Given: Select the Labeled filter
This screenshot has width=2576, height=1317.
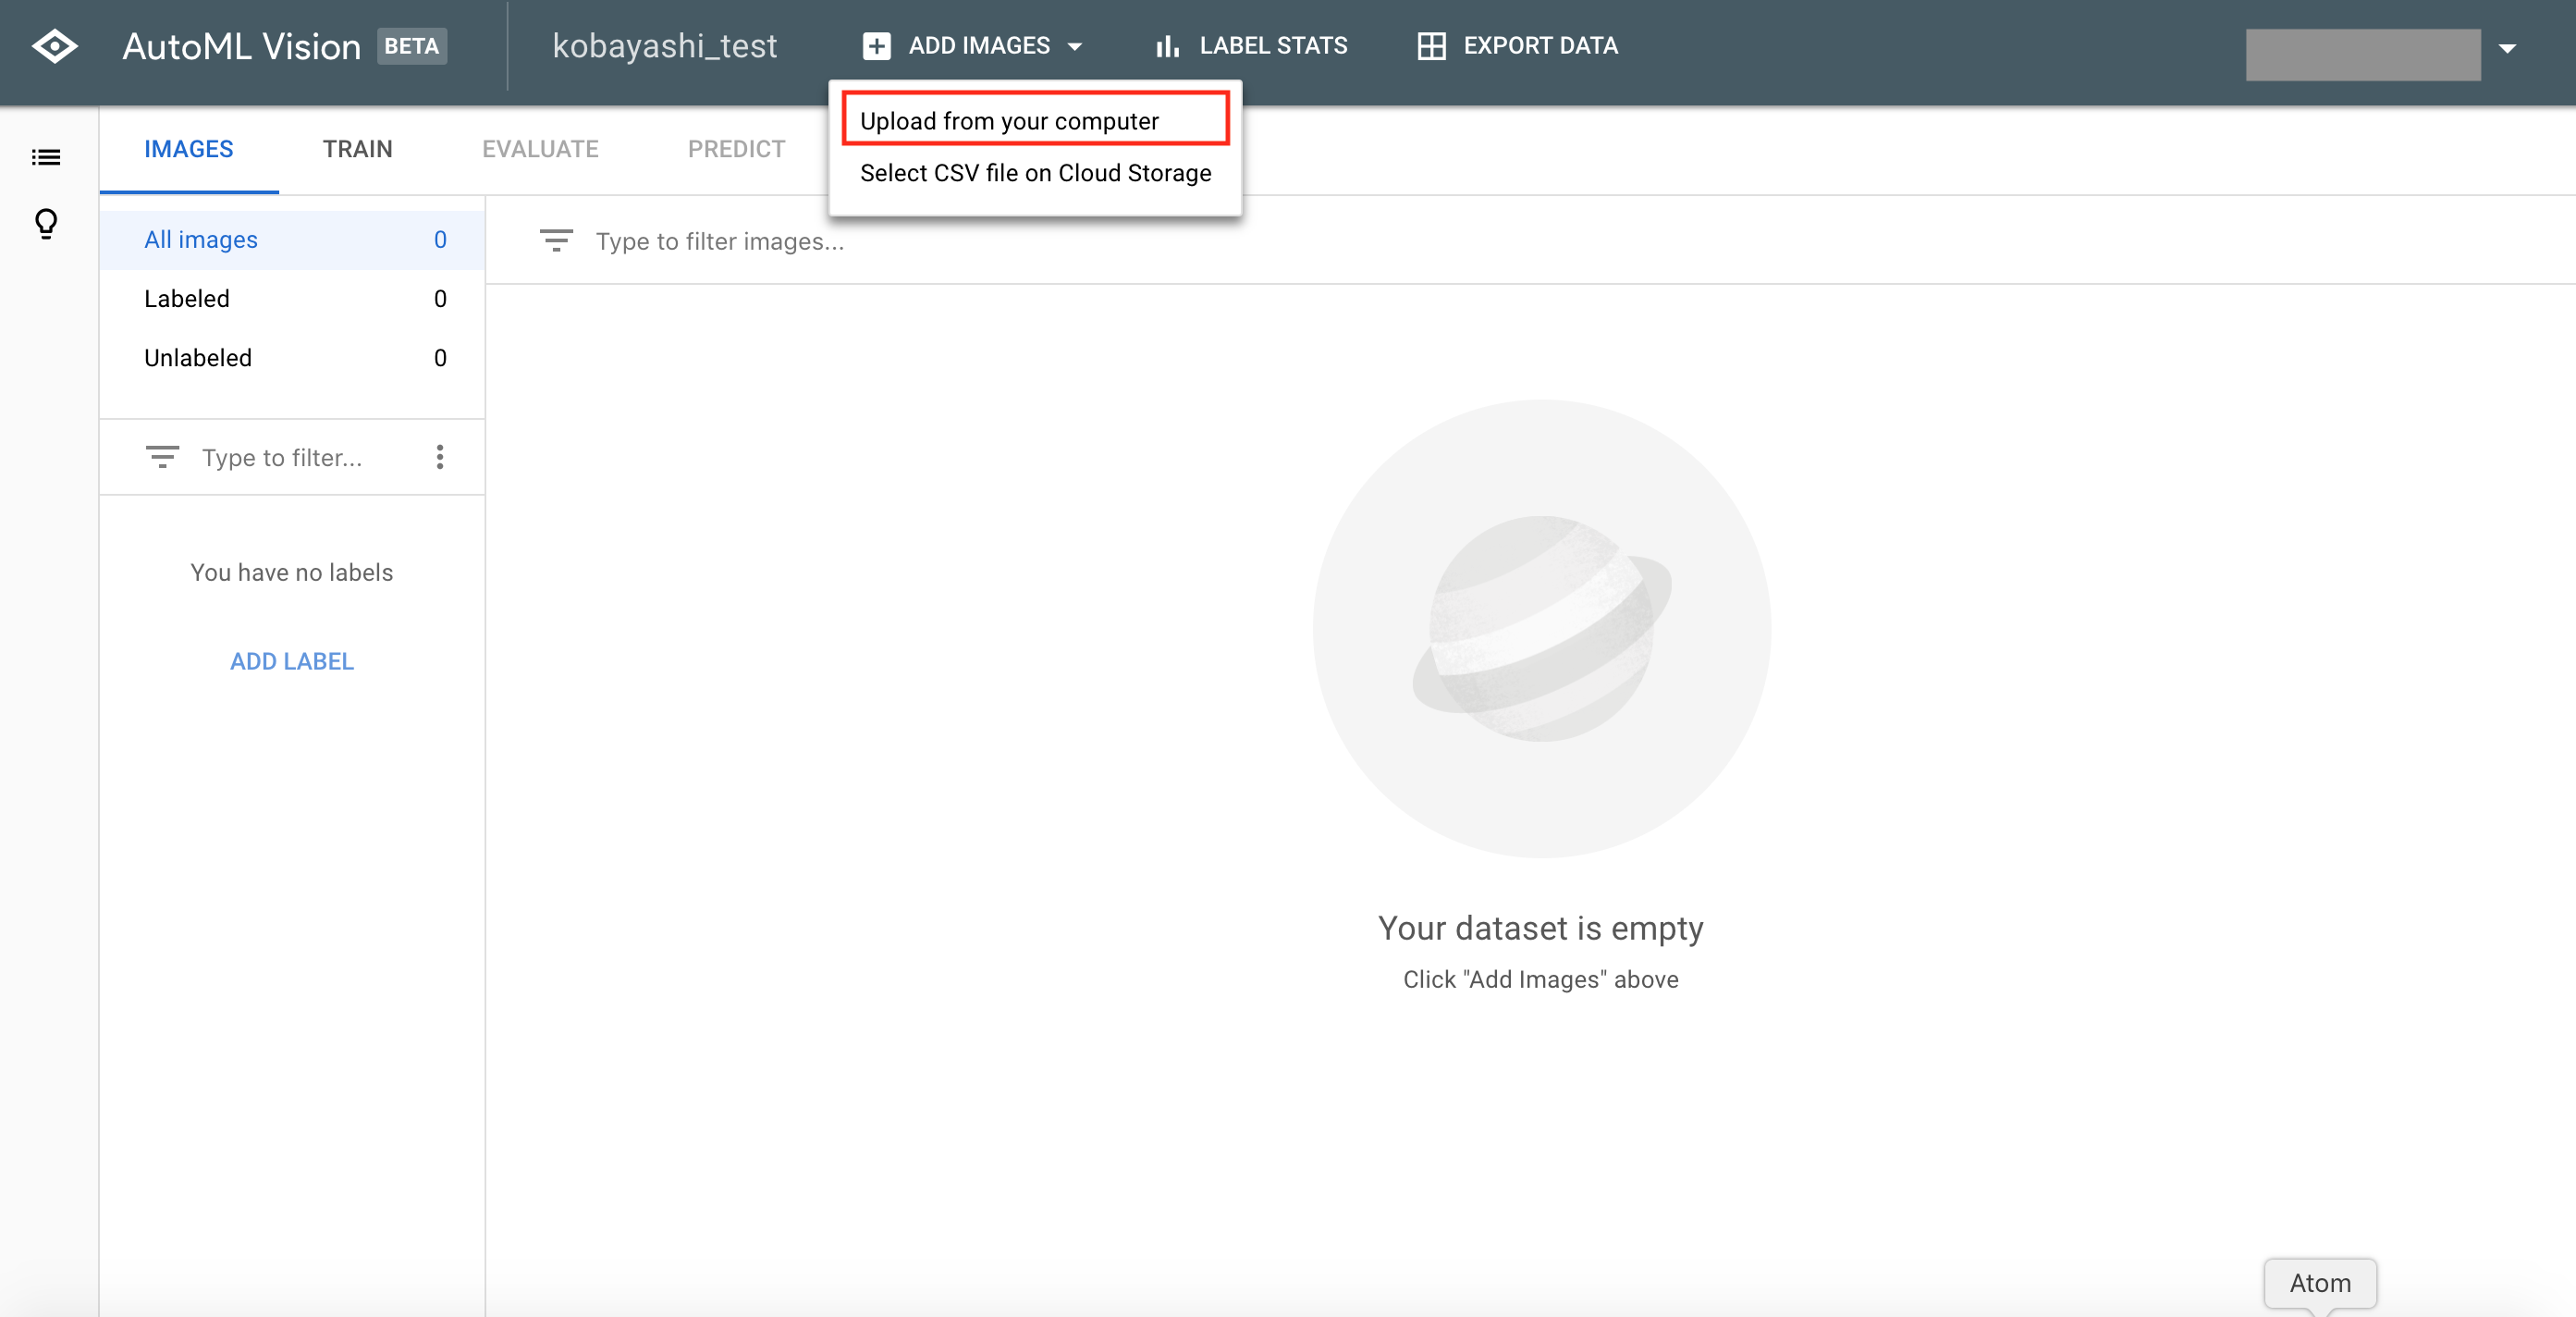Looking at the screenshot, I should pyautogui.click(x=292, y=299).
